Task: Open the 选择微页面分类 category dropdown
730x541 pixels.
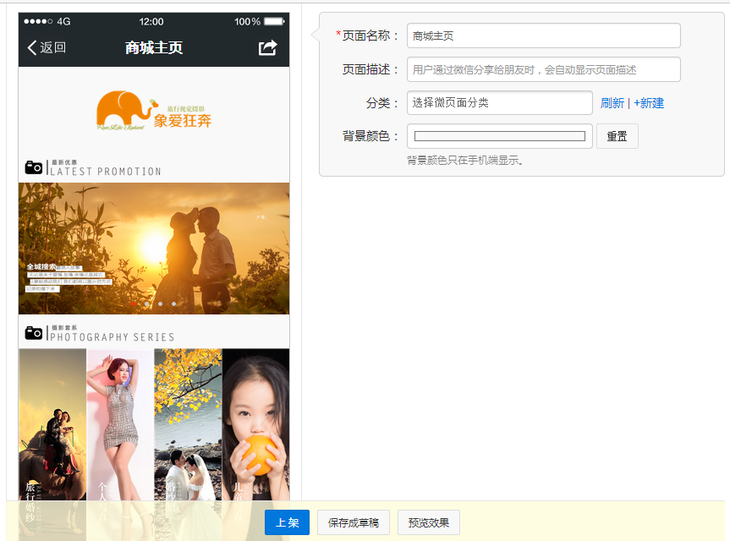Action: pos(499,103)
